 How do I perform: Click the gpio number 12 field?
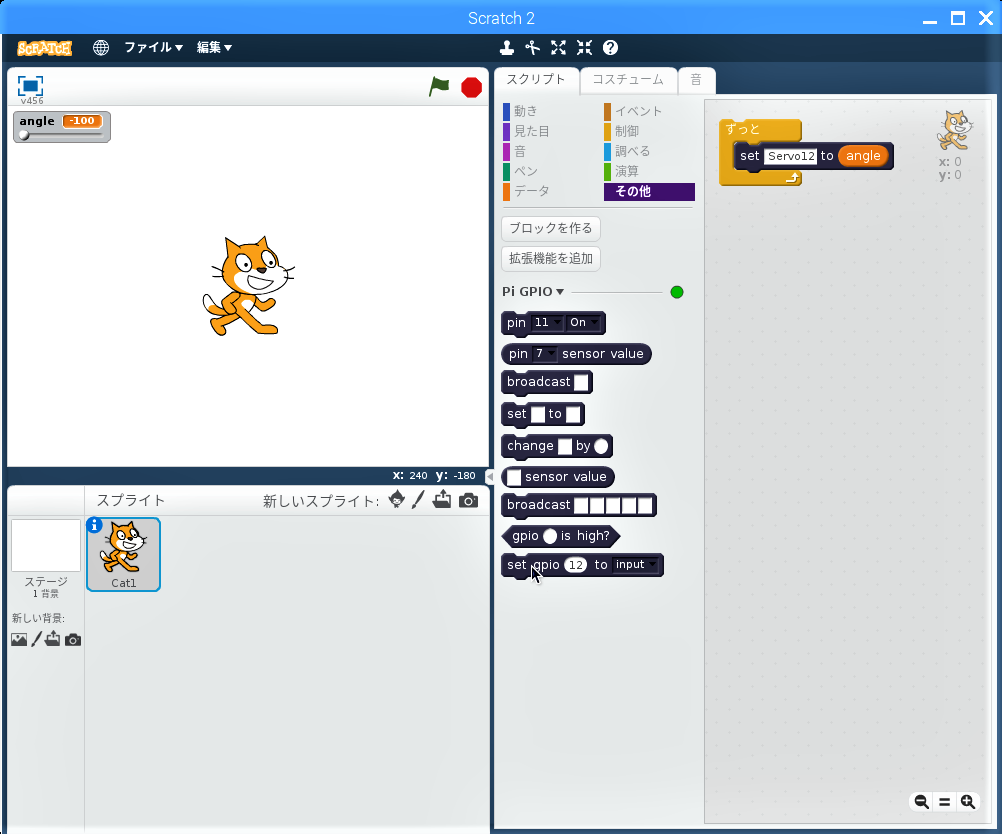tap(576, 565)
